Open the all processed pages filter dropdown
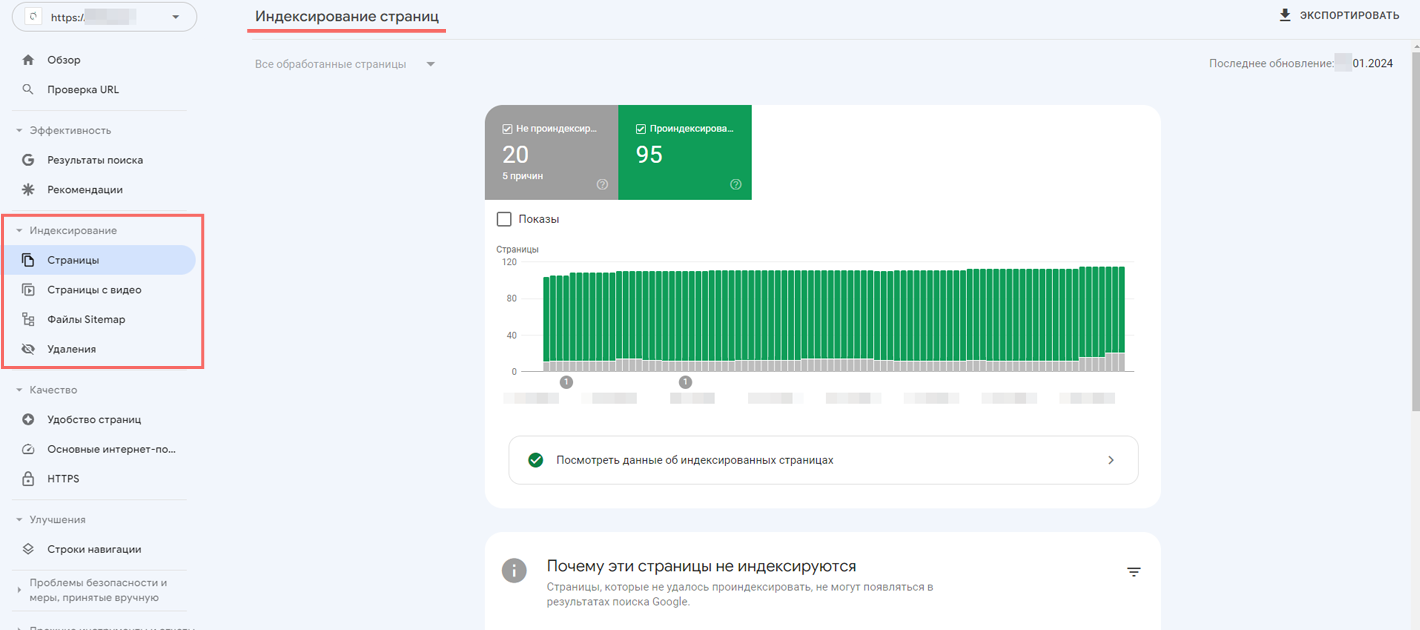Viewport: 1420px width, 630px height. click(345, 64)
